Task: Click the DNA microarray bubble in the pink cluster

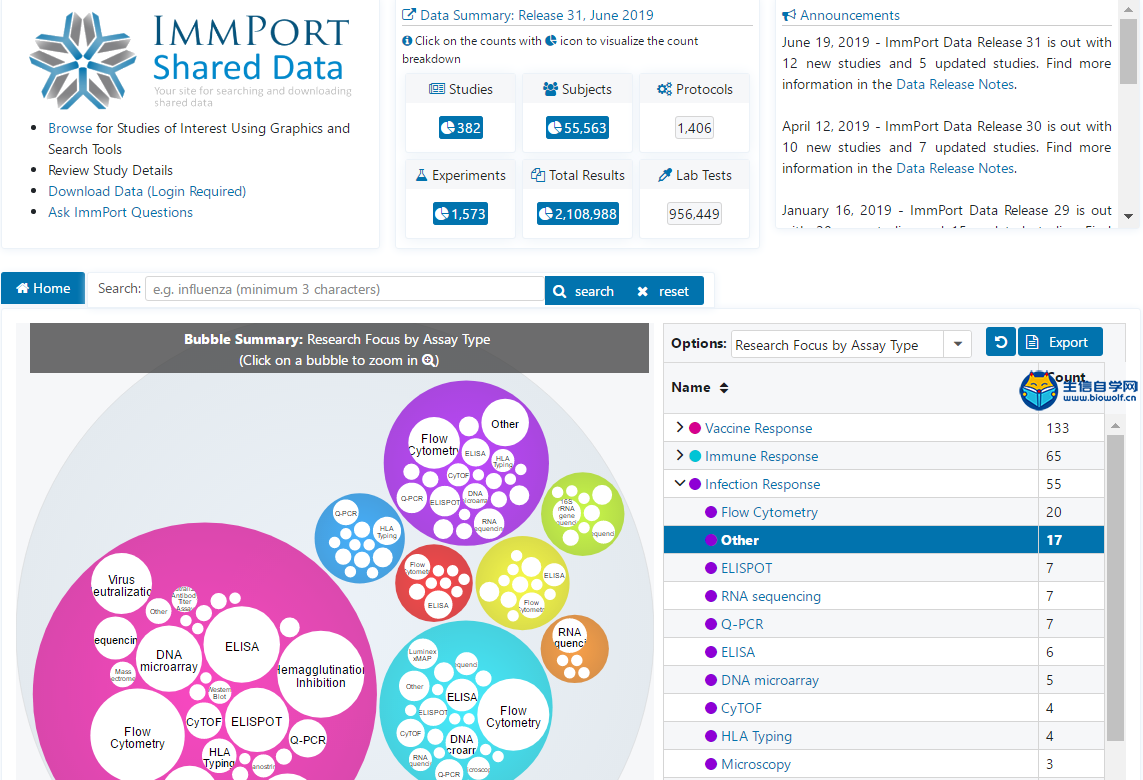Action: 169,660
